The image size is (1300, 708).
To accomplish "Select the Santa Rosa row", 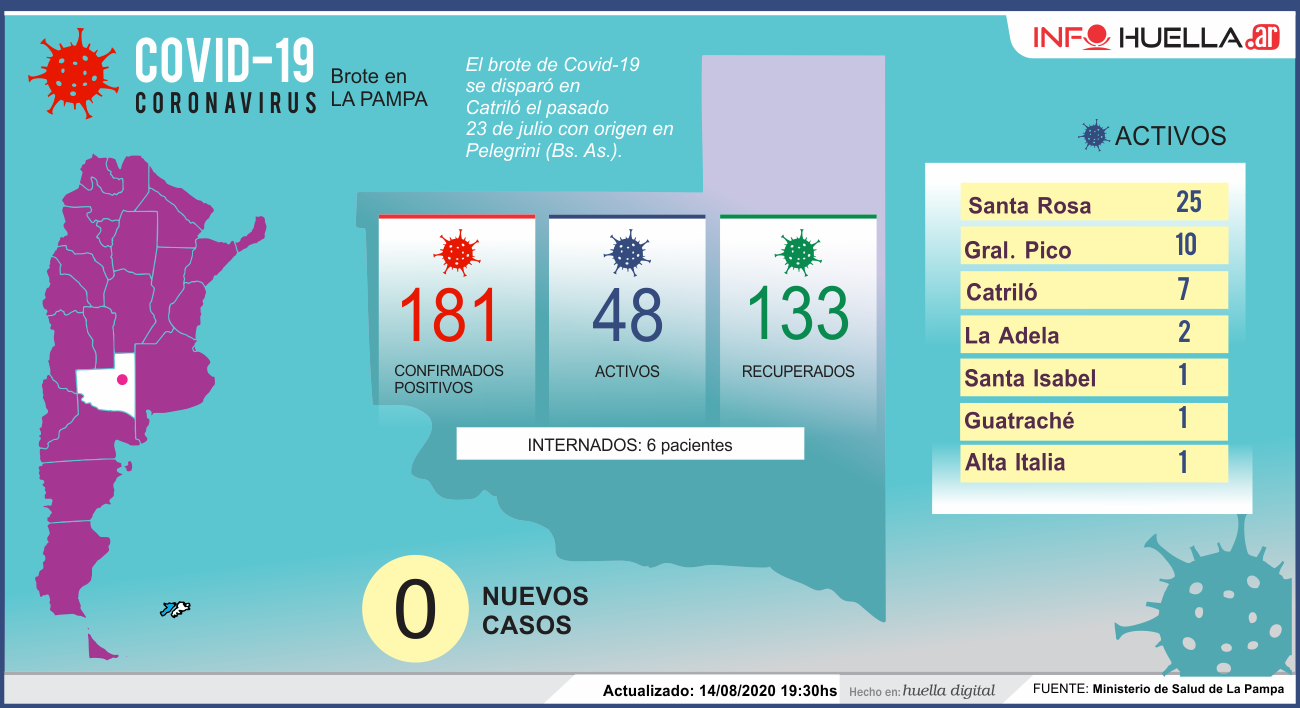I will pyautogui.click(x=1093, y=203).
